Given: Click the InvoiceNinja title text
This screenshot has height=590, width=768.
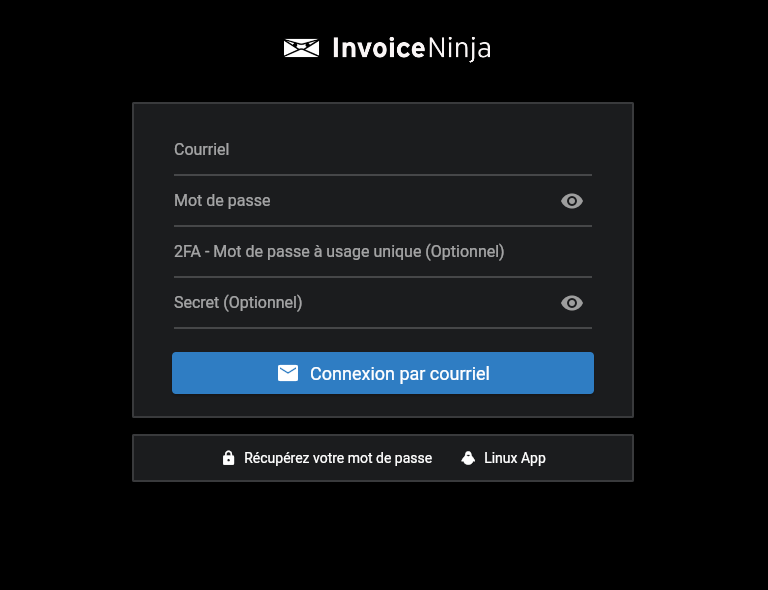Looking at the screenshot, I should click(411, 48).
